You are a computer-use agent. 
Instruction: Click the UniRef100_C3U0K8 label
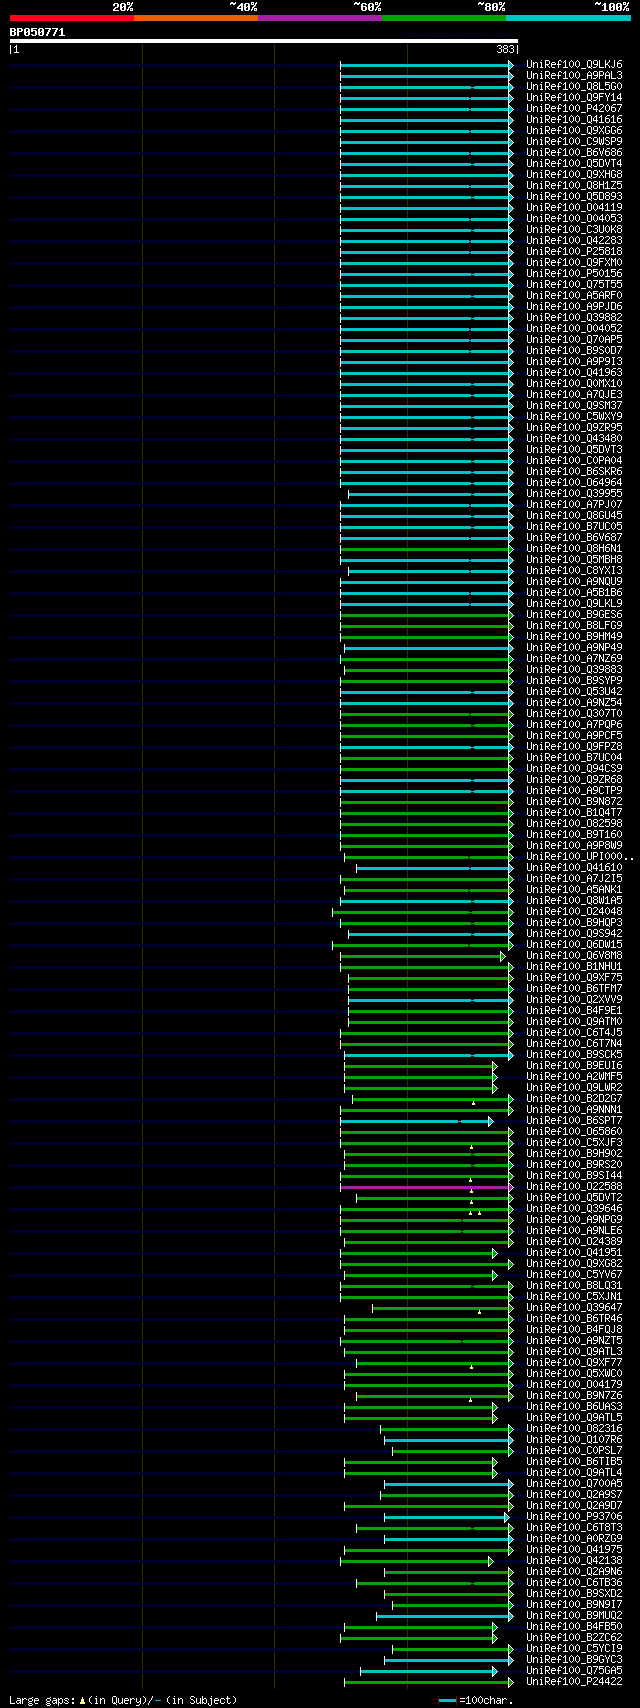click(x=574, y=230)
